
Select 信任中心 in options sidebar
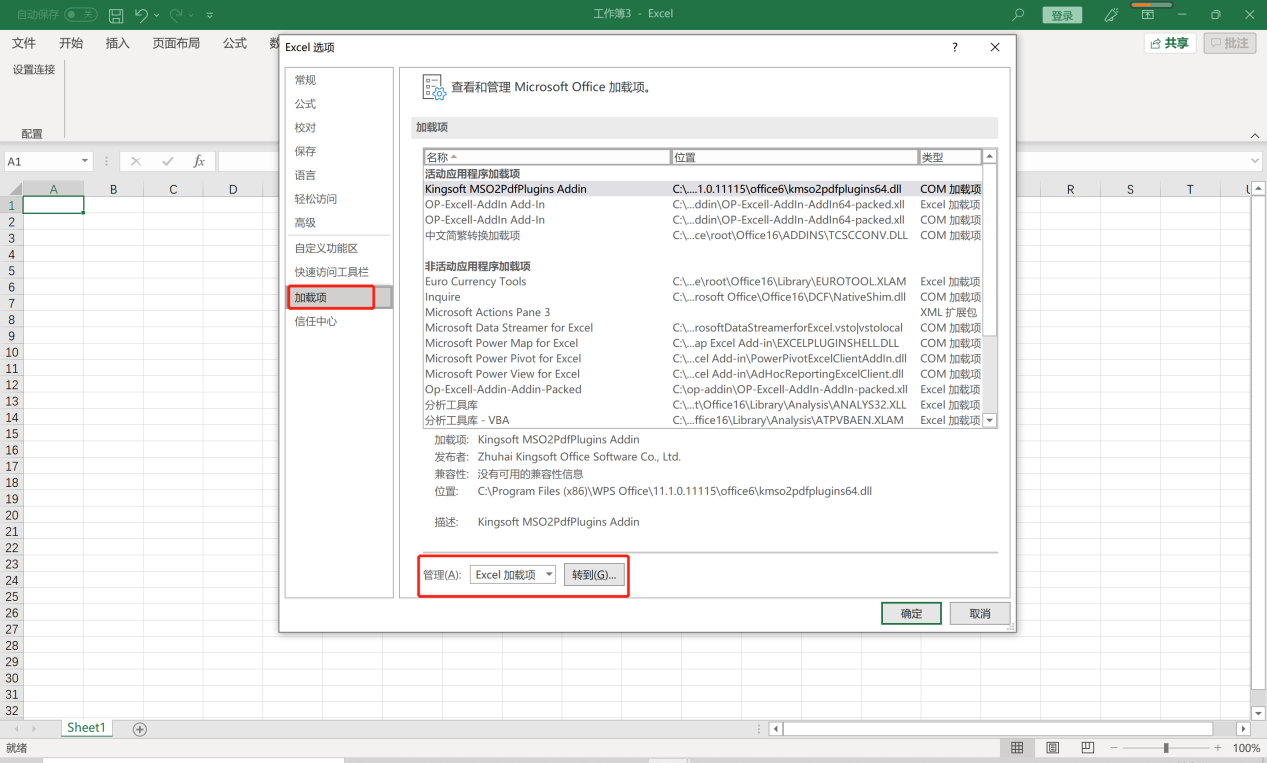tap(315, 321)
